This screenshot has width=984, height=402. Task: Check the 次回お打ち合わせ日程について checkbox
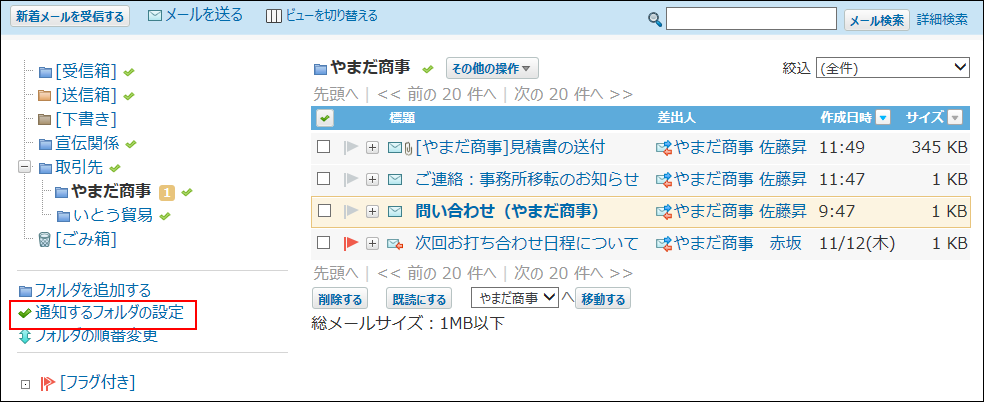tap(323, 243)
